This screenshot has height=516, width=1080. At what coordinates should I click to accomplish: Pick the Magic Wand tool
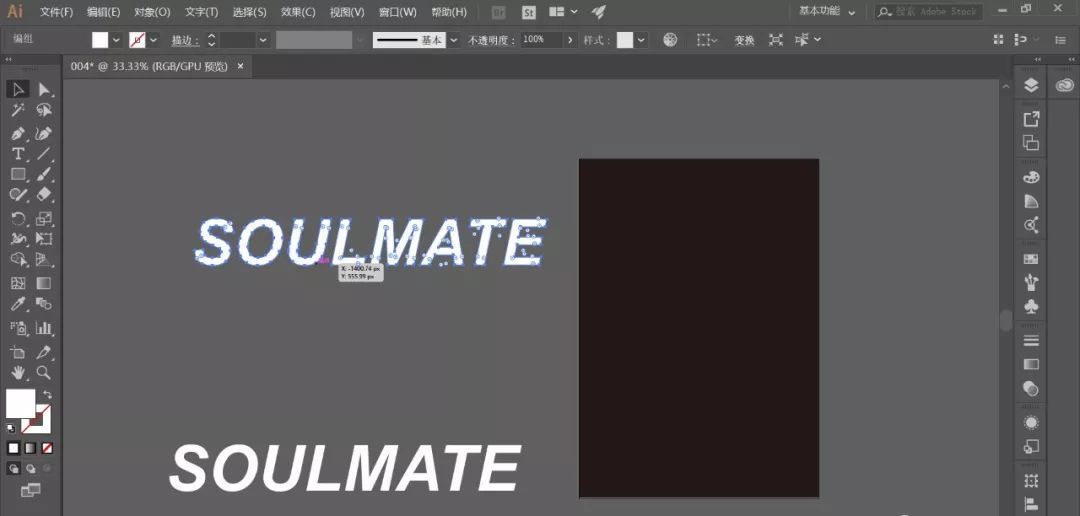pos(18,111)
